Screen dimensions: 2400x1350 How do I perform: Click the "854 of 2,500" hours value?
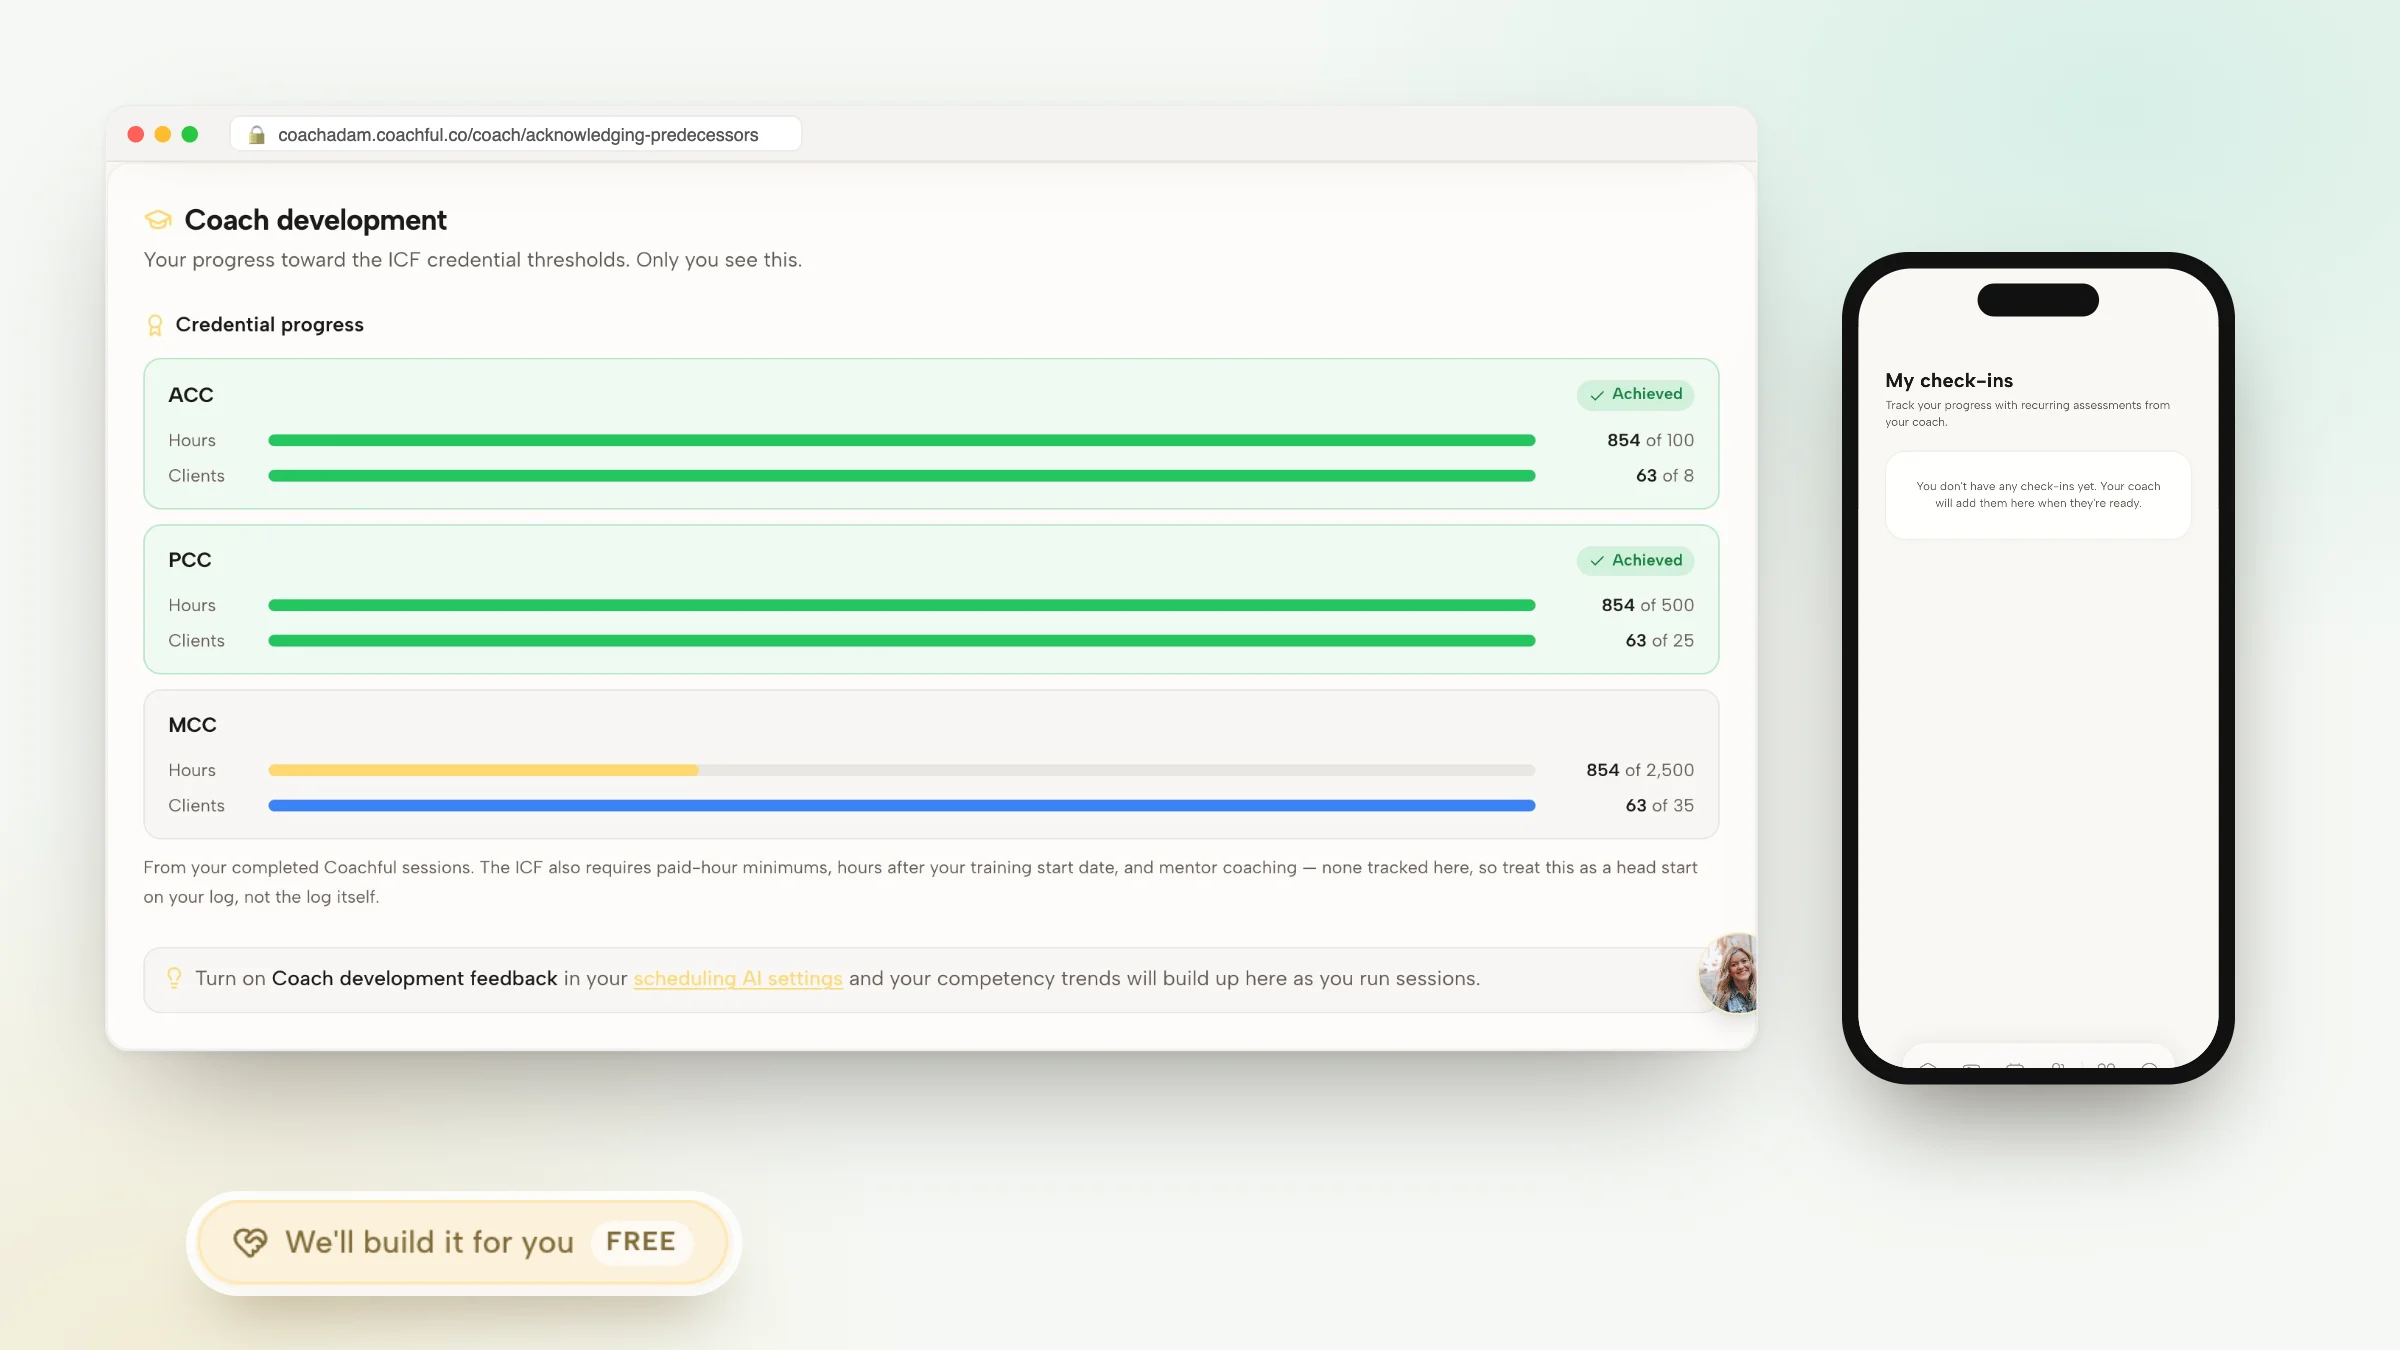pyautogui.click(x=1640, y=770)
